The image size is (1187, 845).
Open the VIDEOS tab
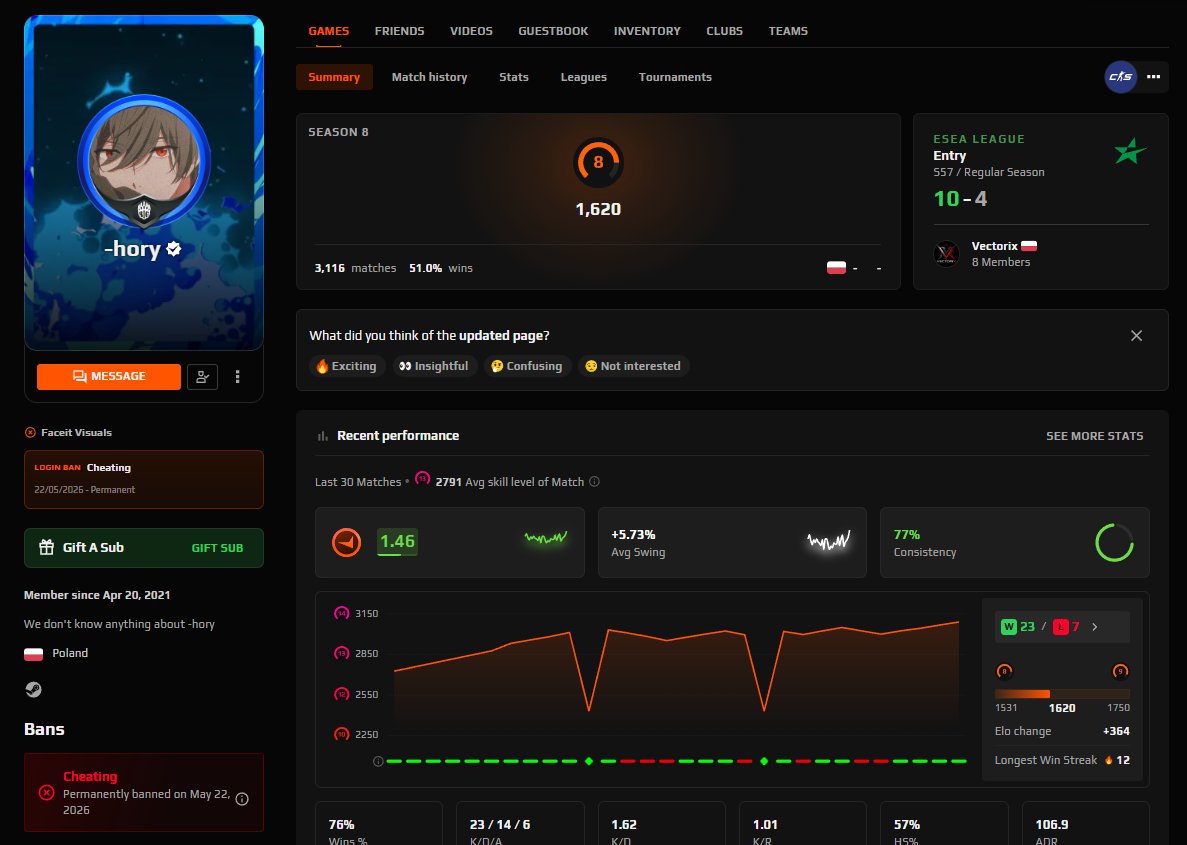(471, 31)
